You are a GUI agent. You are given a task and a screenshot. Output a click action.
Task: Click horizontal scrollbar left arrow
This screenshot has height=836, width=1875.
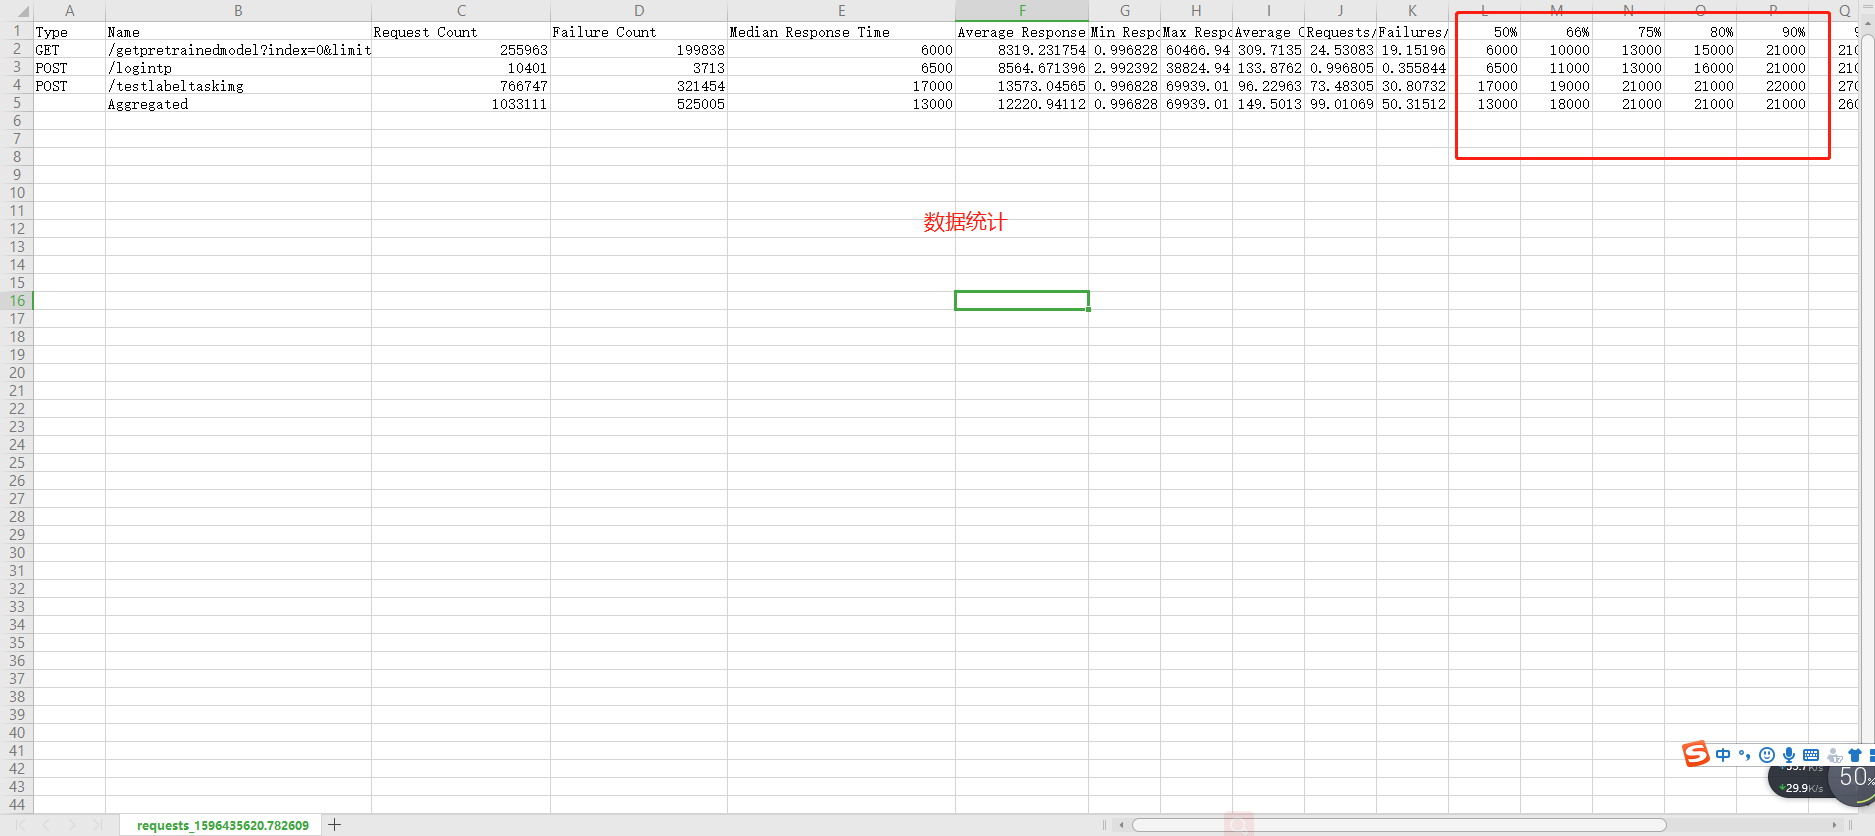[1122, 825]
